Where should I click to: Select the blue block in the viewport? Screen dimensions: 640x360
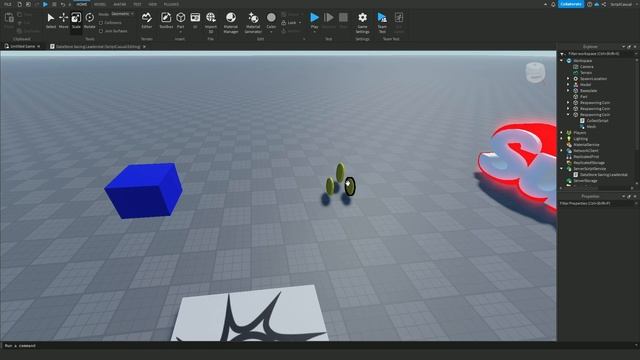(143, 190)
